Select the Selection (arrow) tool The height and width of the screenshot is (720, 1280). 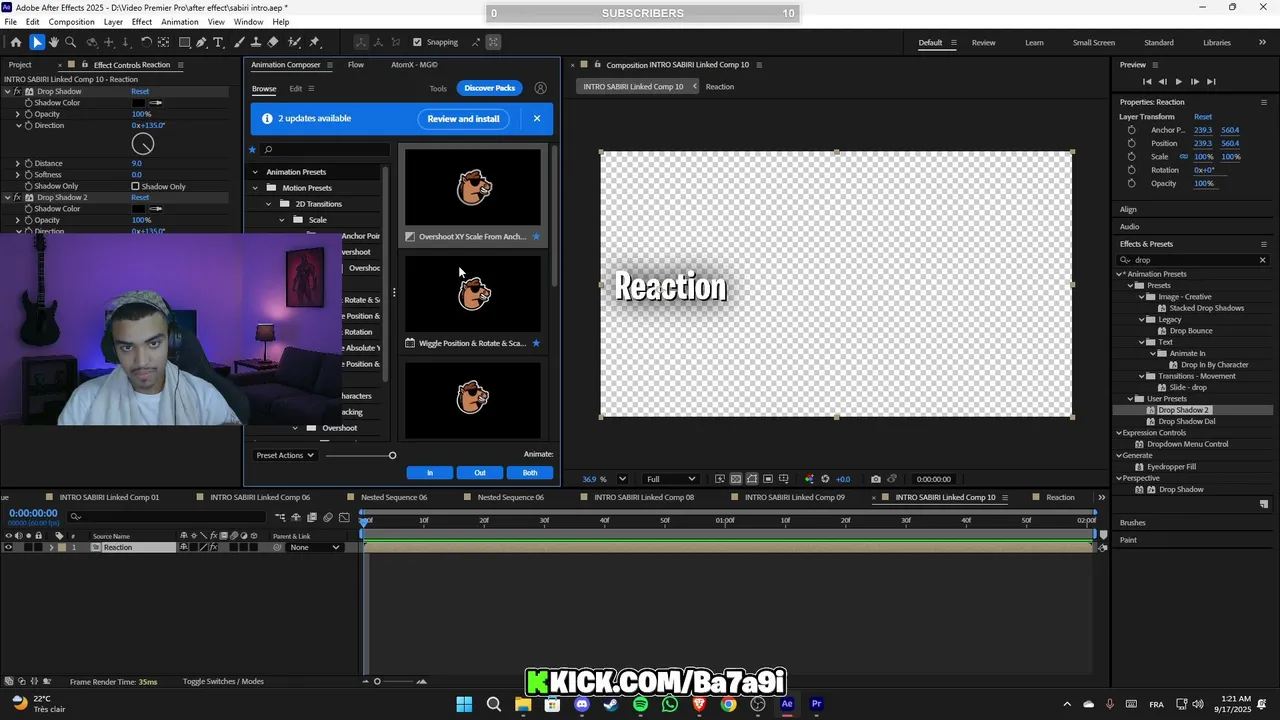[x=37, y=42]
